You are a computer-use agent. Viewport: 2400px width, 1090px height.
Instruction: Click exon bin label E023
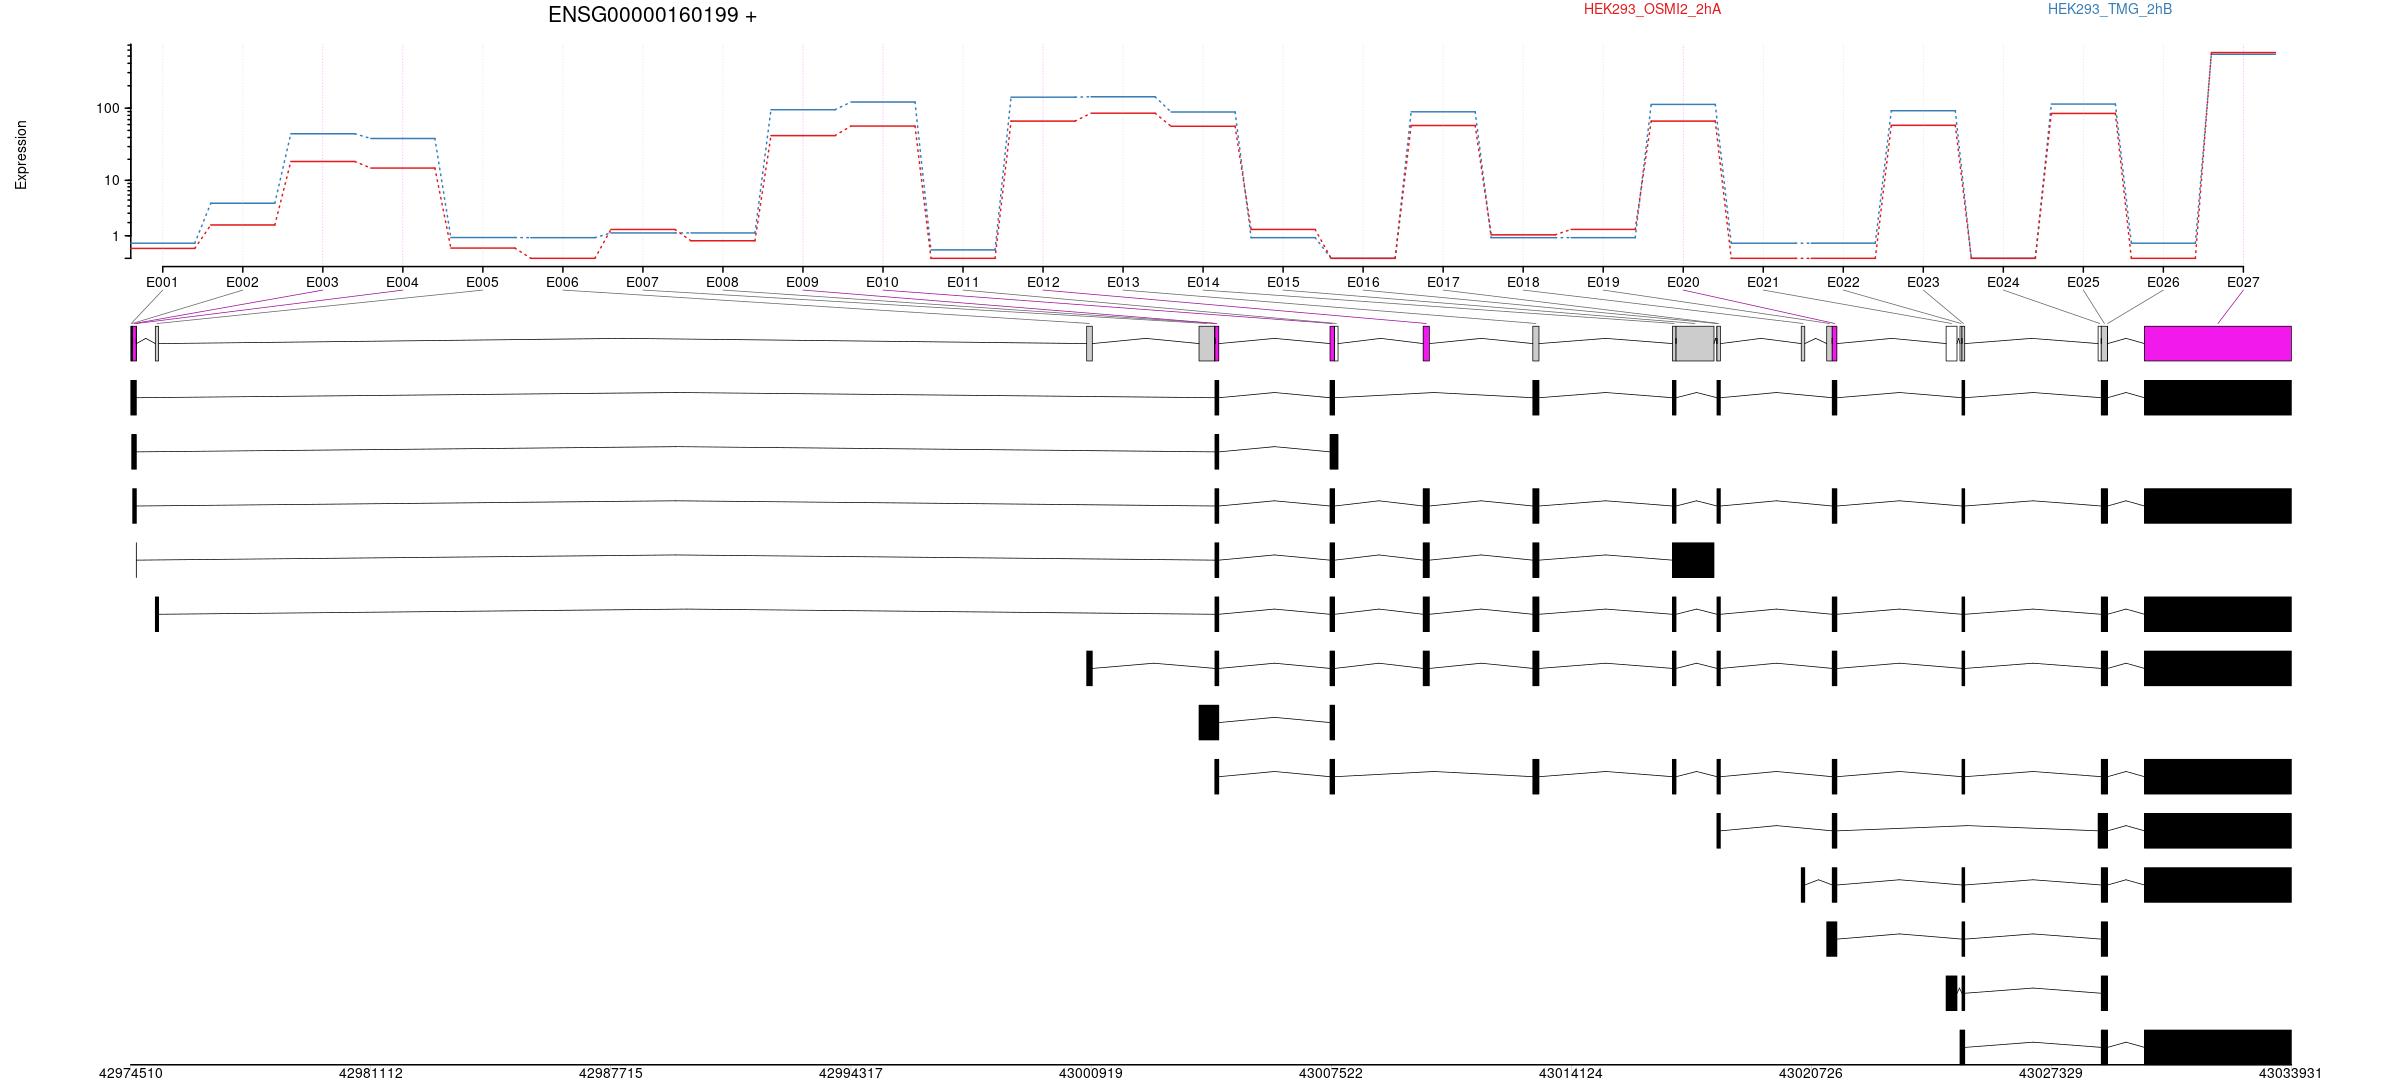(1923, 282)
